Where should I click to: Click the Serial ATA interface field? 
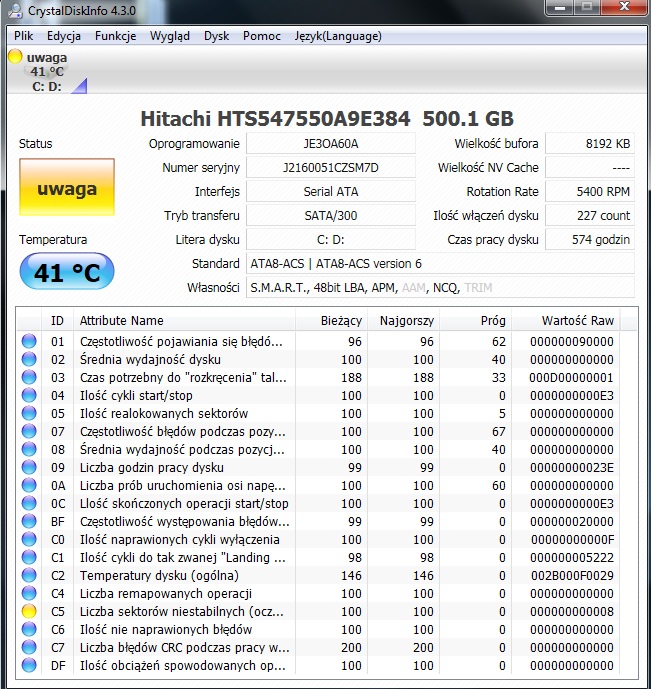tap(331, 192)
